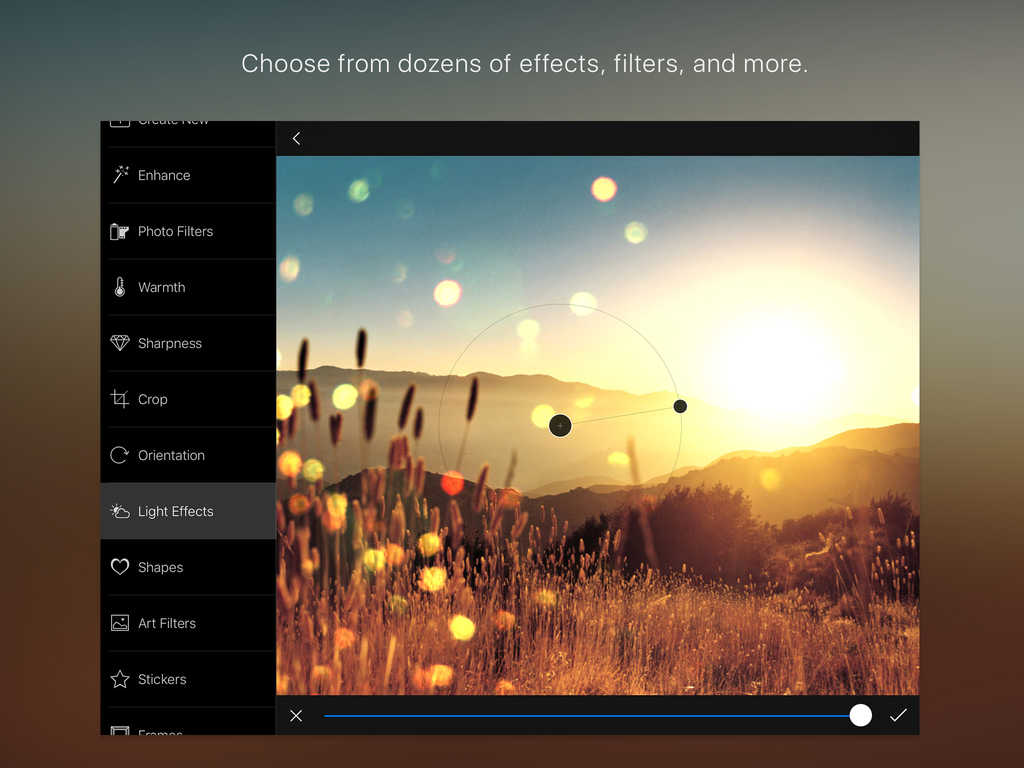Click the Light Effects menu label
The height and width of the screenshot is (768, 1024).
(x=175, y=511)
